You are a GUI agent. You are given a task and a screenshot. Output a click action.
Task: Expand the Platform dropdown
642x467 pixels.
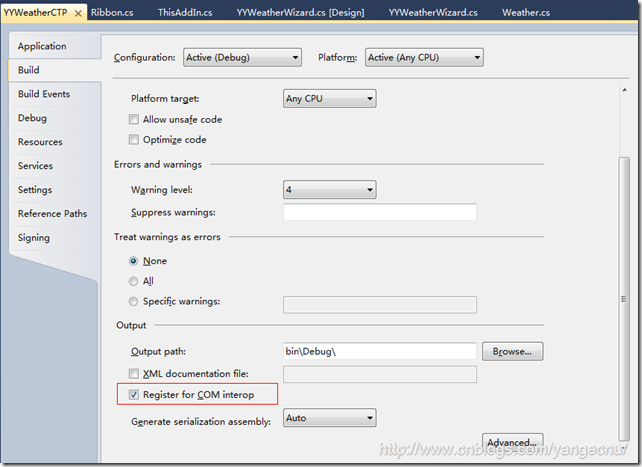coord(424,57)
